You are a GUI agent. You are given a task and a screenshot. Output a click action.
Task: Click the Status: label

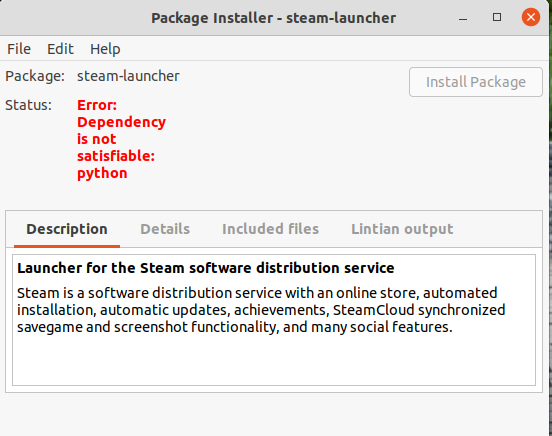tap(28, 105)
